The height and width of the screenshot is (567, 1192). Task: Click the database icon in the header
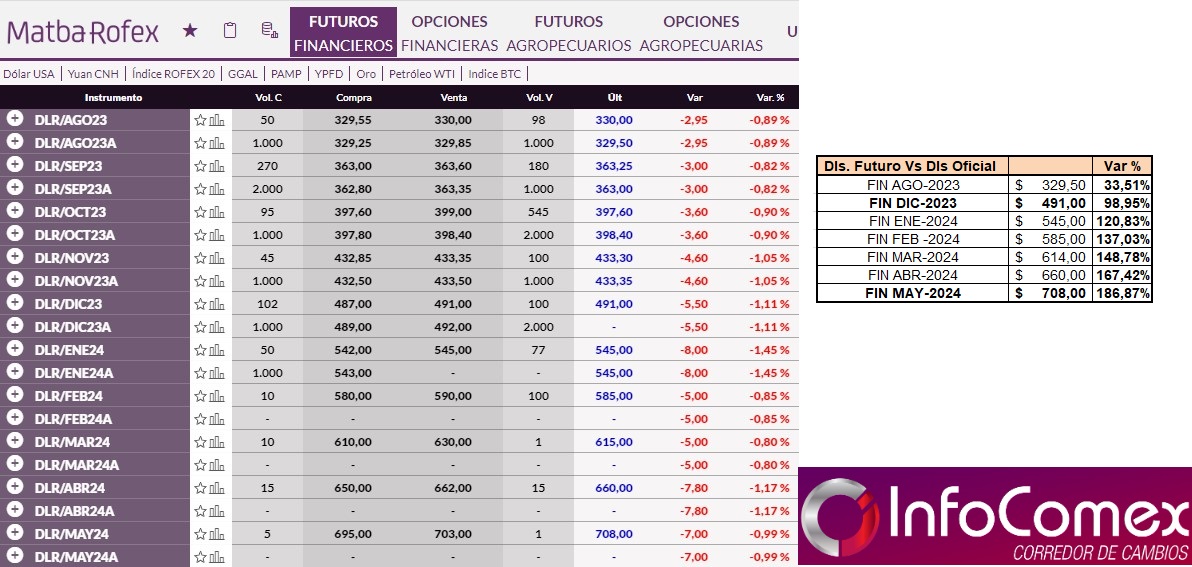(x=269, y=31)
